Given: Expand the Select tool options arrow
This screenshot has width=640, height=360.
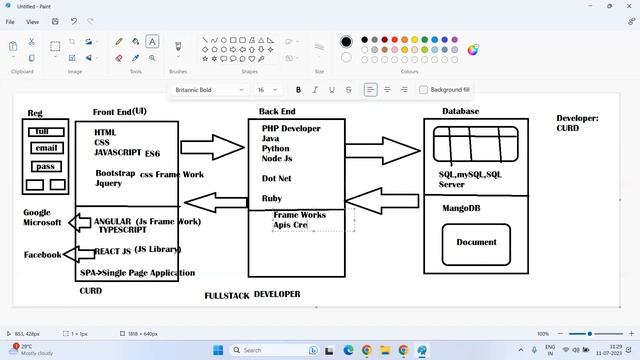Looking at the screenshot, I should (55, 57).
